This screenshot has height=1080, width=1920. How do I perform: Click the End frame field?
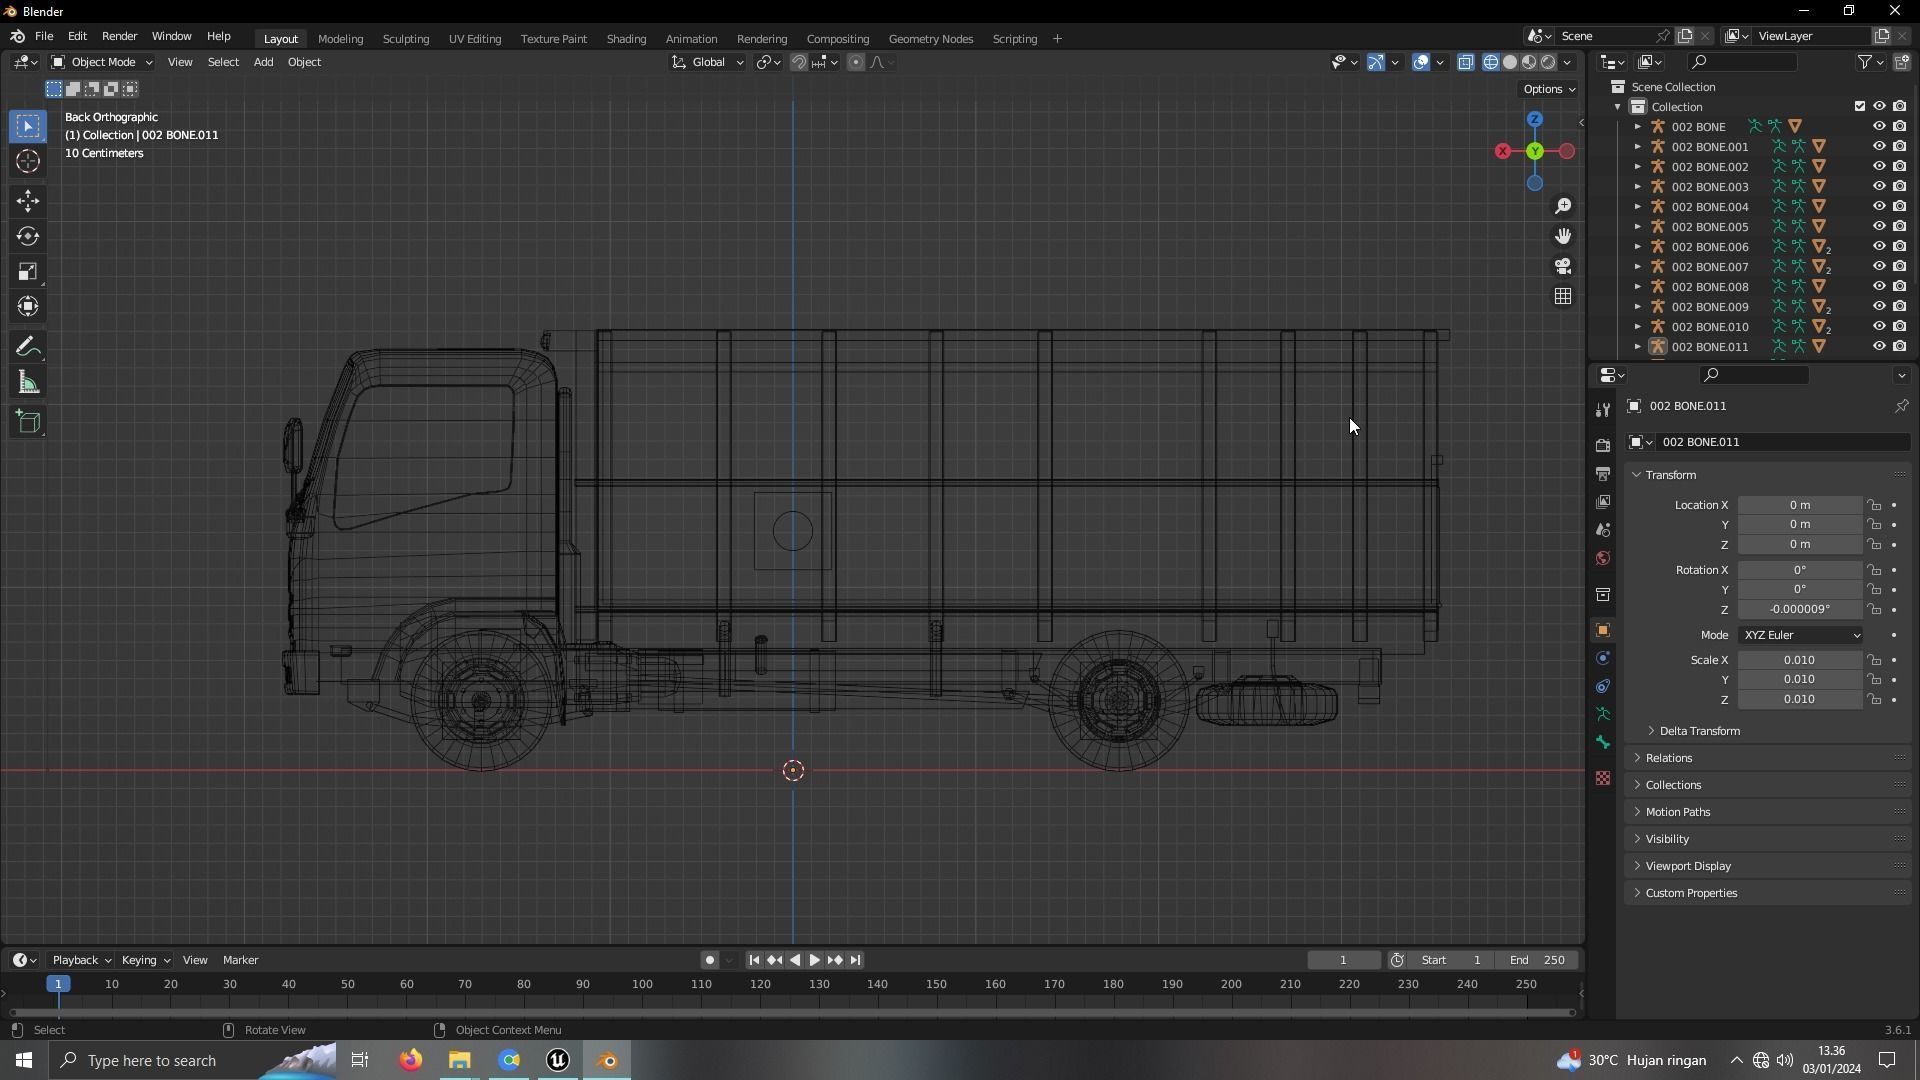coord(1537,960)
